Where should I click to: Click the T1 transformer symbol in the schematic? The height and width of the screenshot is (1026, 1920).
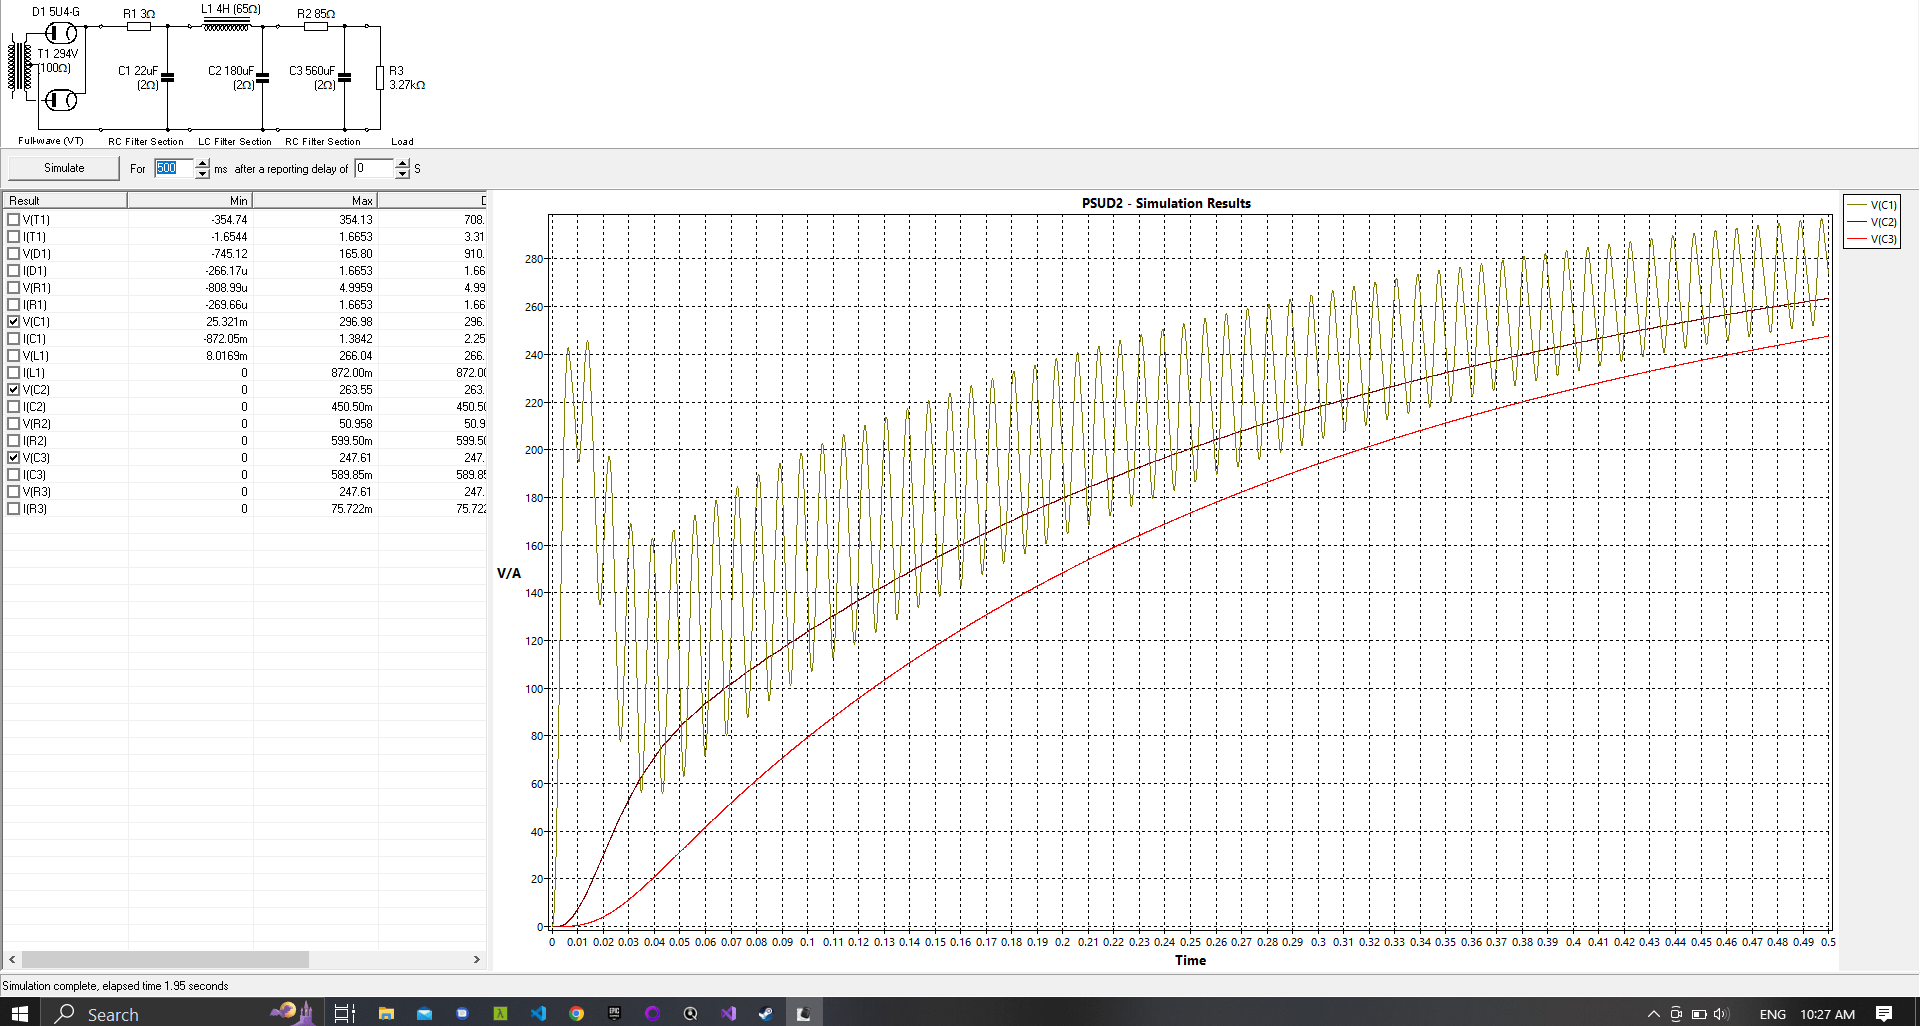20,66
